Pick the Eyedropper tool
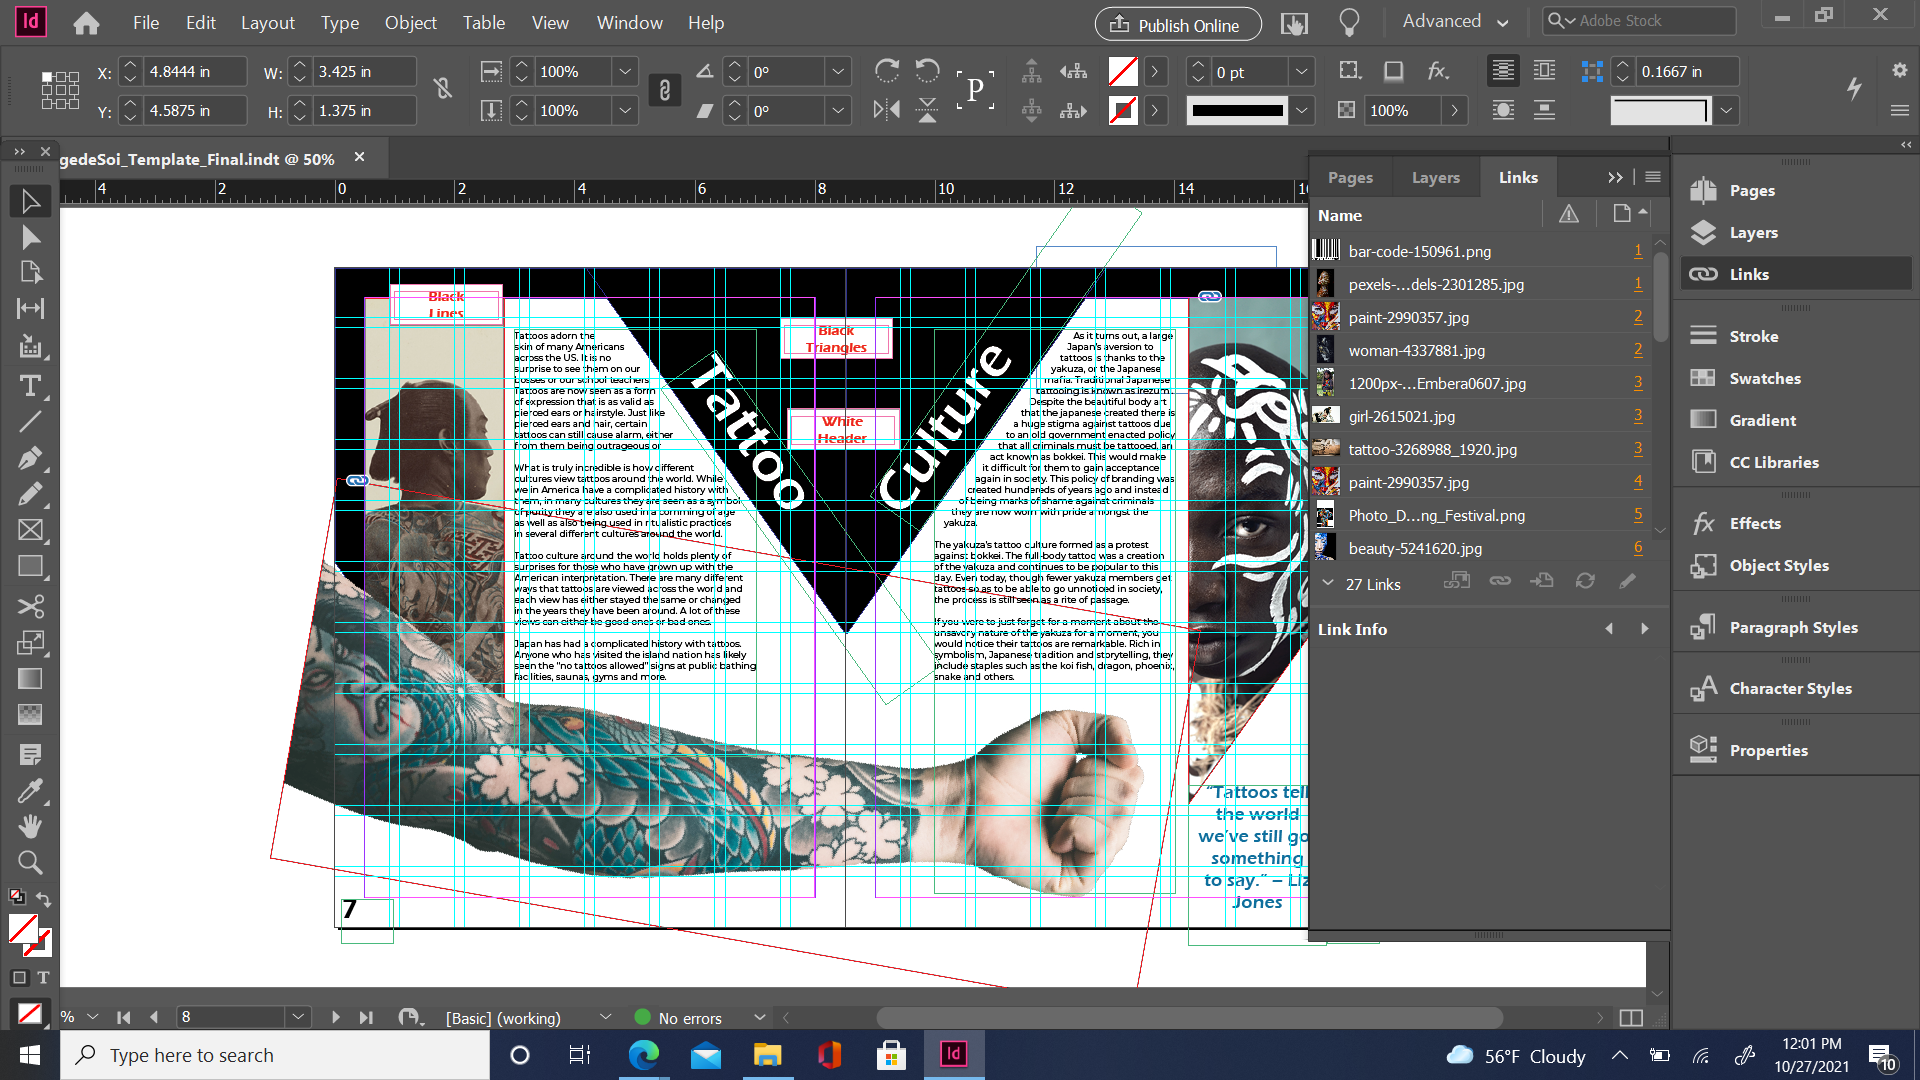The image size is (1920, 1080). pos(30,791)
